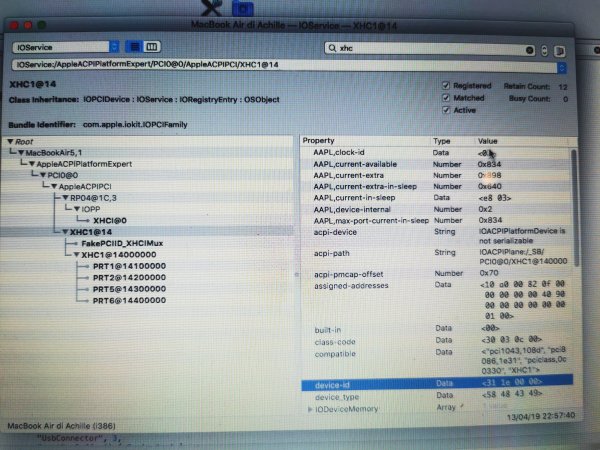600x450 pixels.
Task: Expand the IODeviceMemory property
Action: click(x=310, y=409)
